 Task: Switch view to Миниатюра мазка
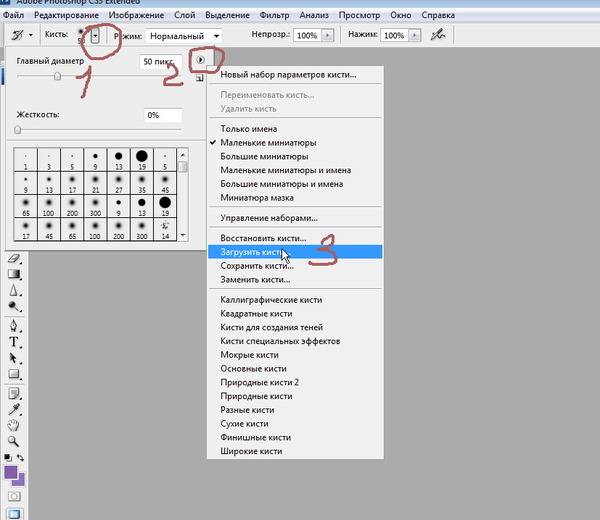pos(295,197)
